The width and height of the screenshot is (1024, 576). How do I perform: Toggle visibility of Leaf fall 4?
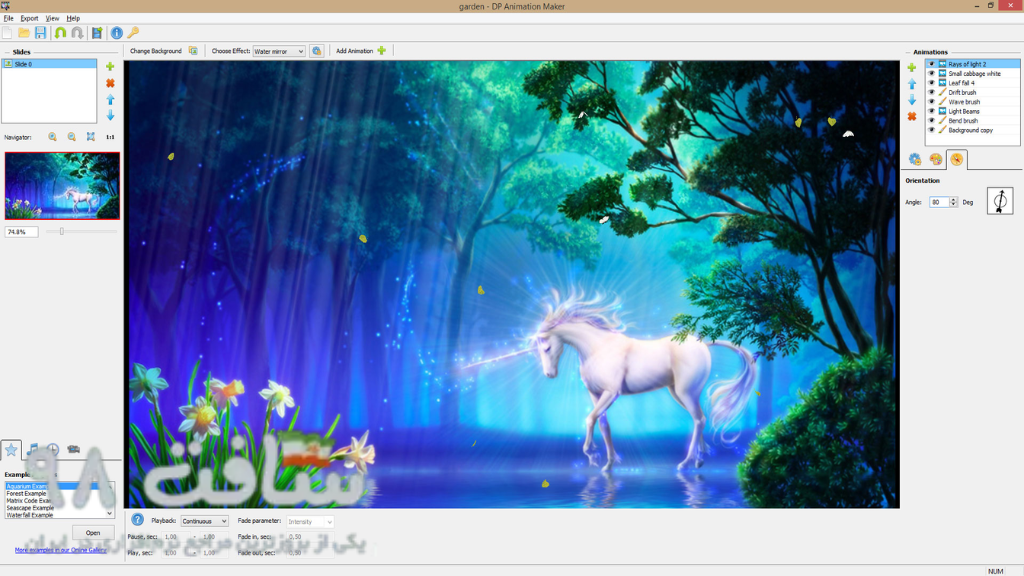932,83
